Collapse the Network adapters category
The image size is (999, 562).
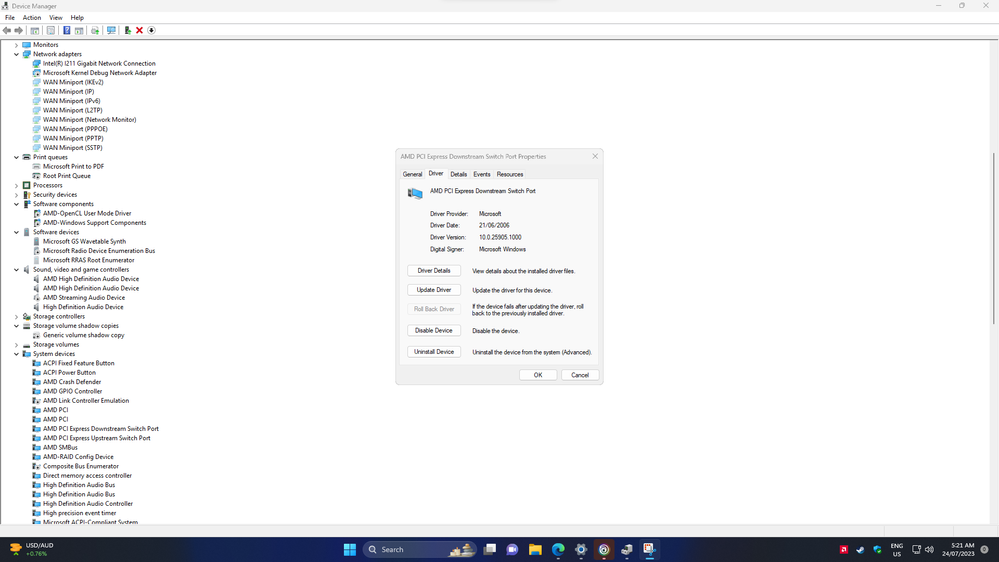[x=17, y=54]
